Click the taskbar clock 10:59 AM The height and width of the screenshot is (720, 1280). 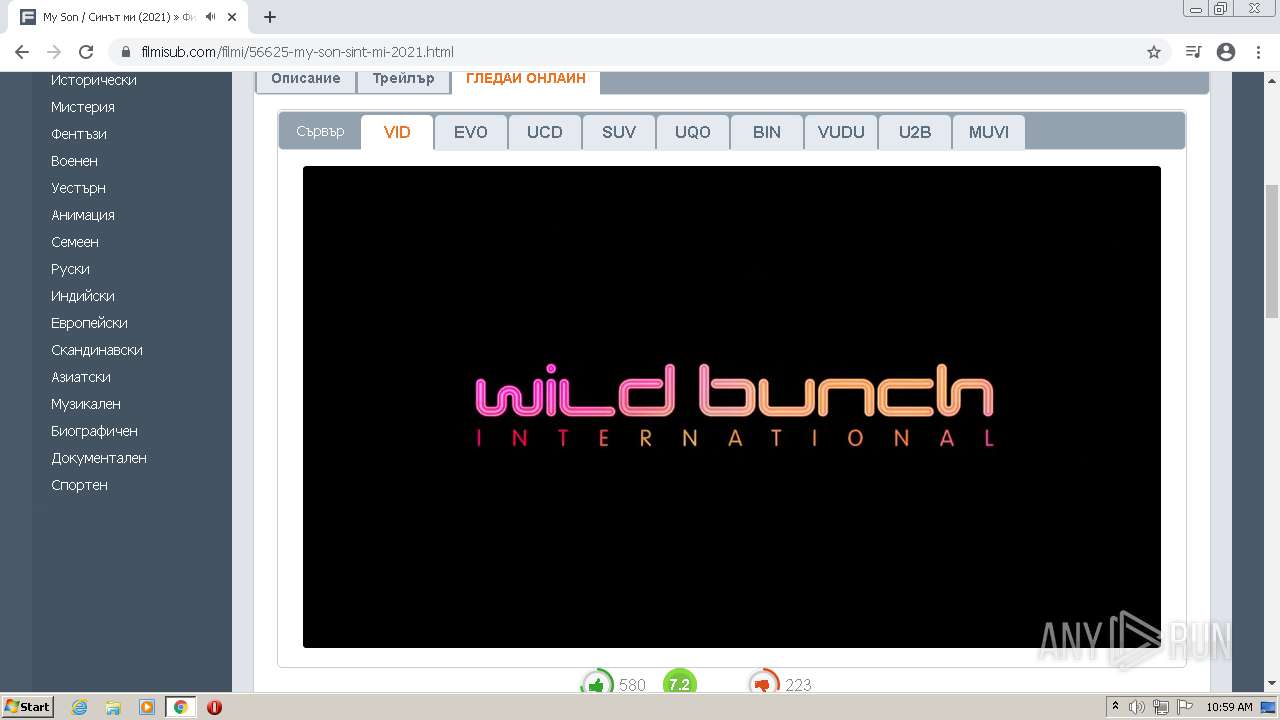tap(1229, 707)
